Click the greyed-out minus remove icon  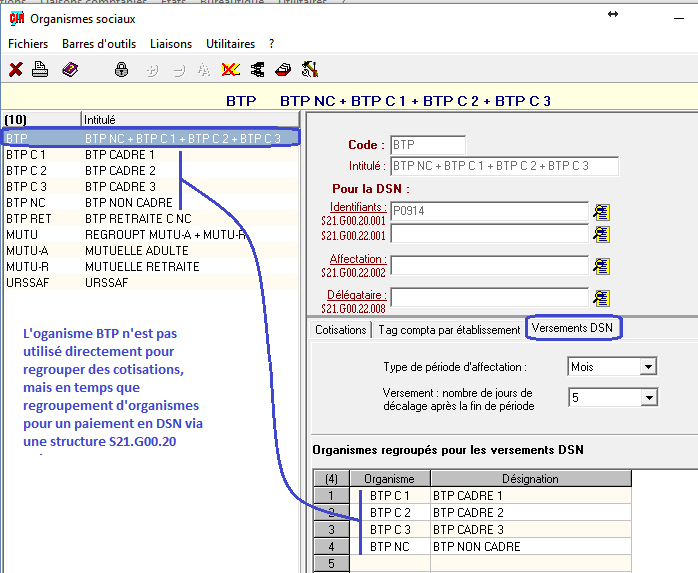click(x=179, y=70)
